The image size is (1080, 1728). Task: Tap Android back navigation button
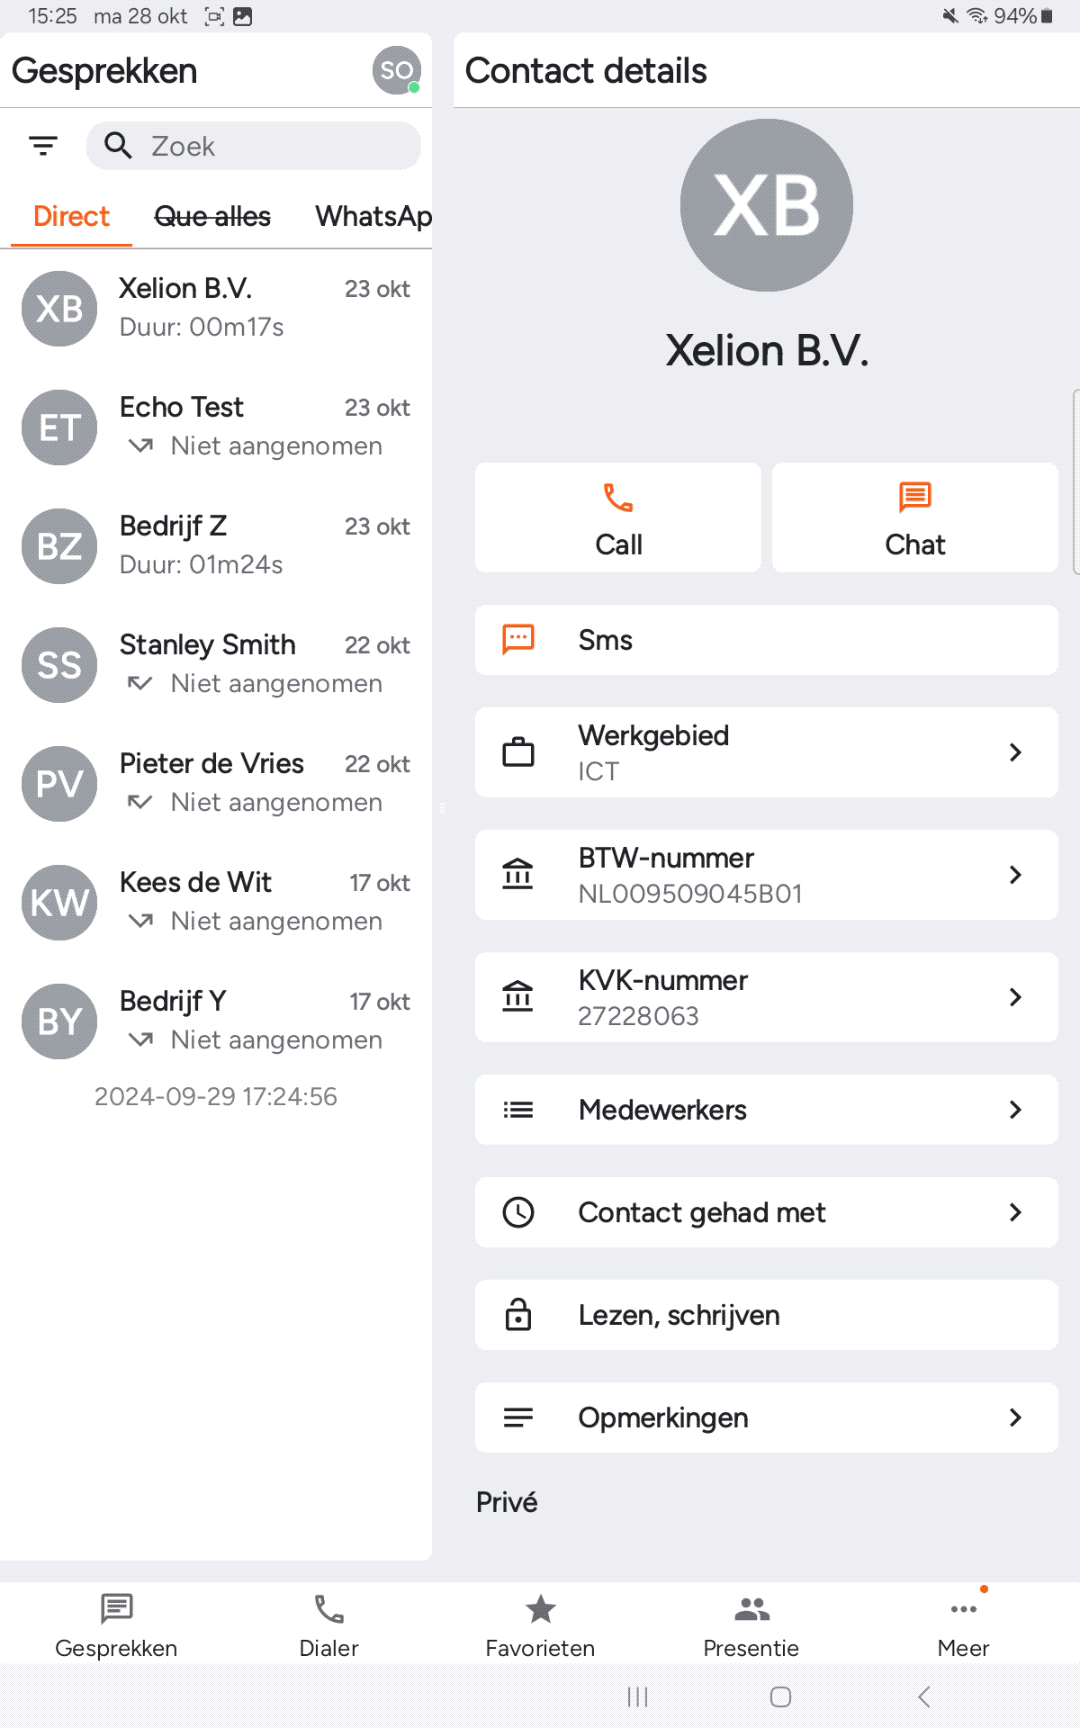click(x=924, y=1696)
